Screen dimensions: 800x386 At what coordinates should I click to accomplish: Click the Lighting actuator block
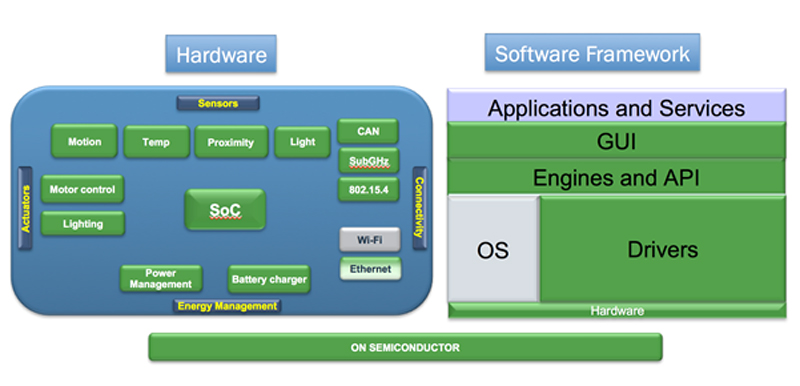tap(83, 223)
